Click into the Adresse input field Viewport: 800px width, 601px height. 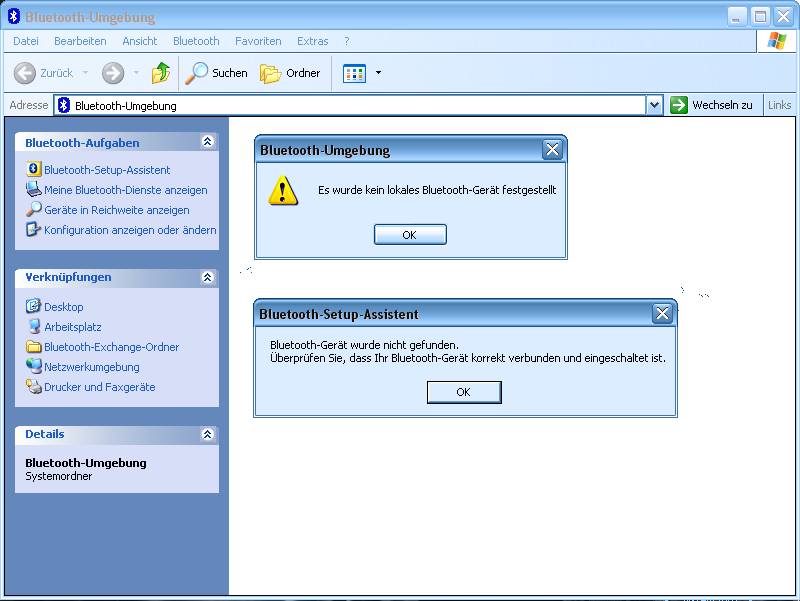[349, 106]
